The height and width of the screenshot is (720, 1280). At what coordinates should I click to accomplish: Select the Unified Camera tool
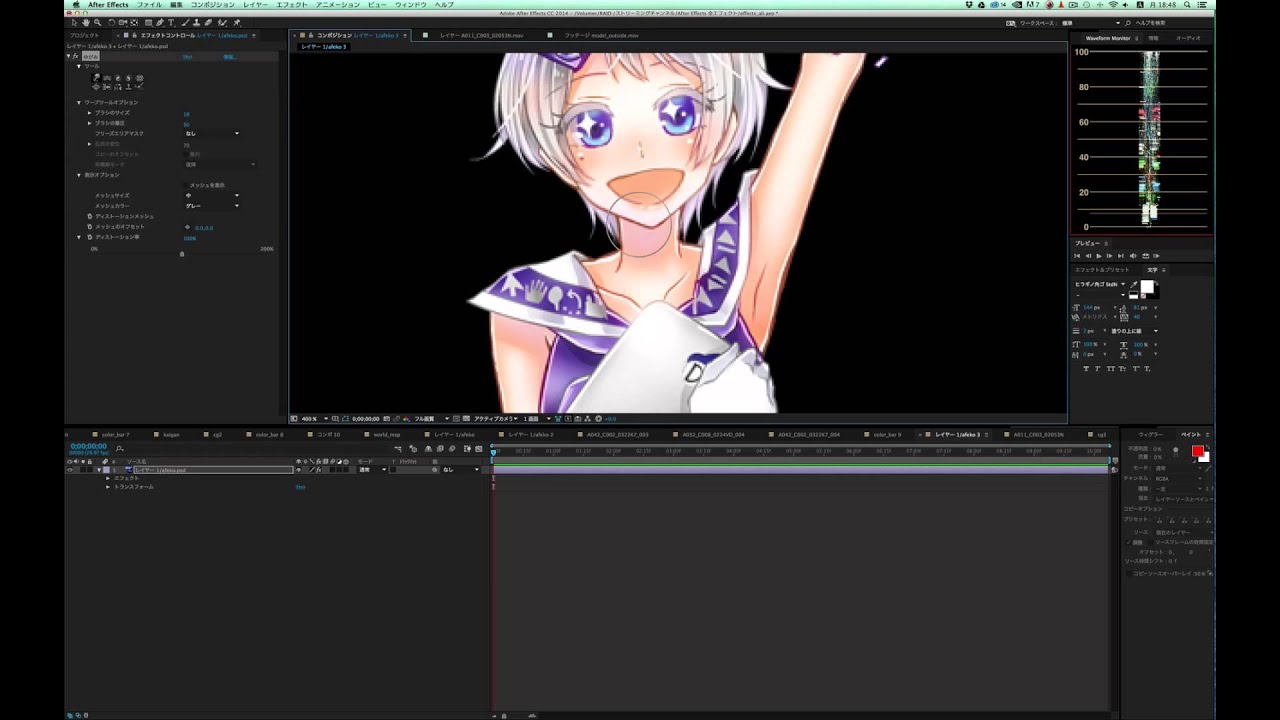[x=123, y=23]
